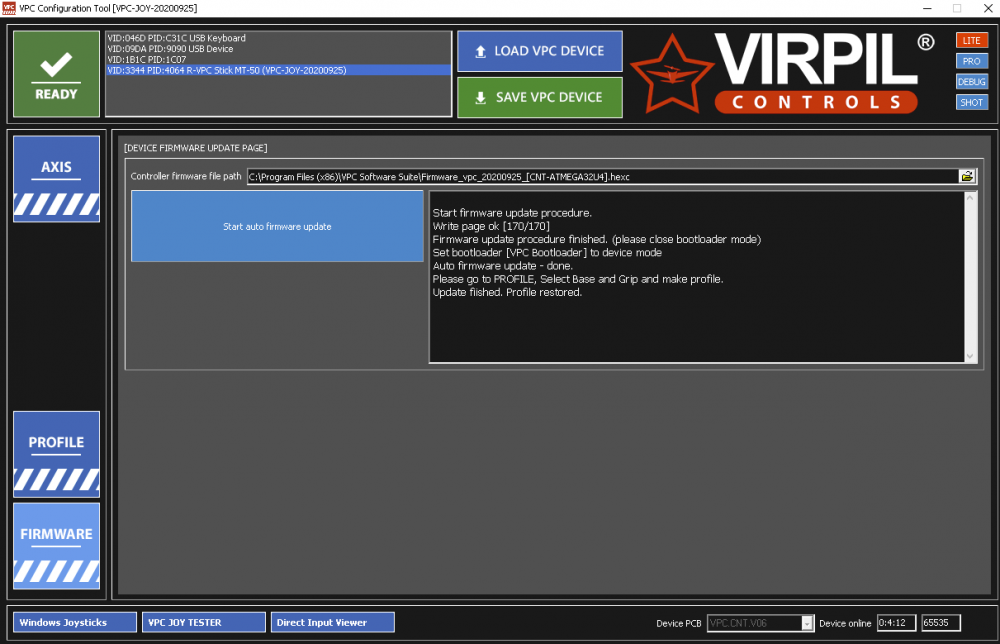This screenshot has height=644, width=1000.
Task: Click the 'Please go to PROFILE' log line
Action: tap(578, 279)
